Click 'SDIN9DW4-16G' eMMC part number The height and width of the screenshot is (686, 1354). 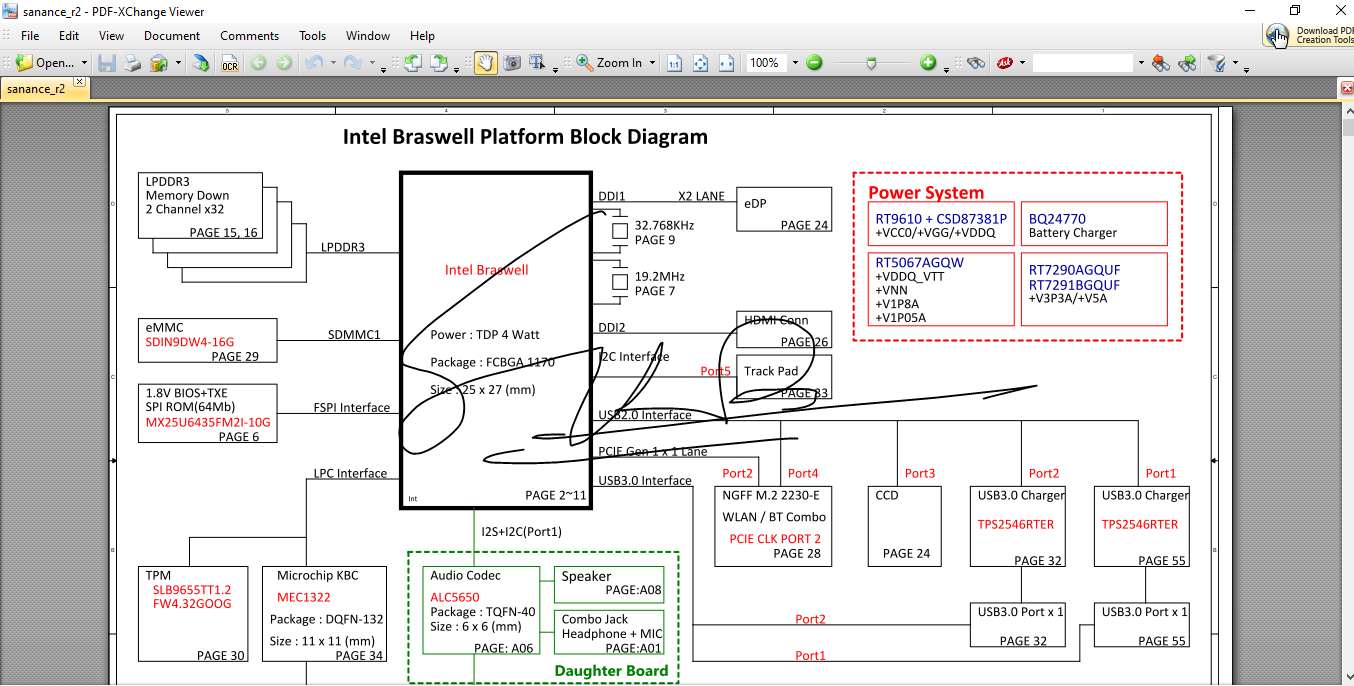tap(190, 342)
